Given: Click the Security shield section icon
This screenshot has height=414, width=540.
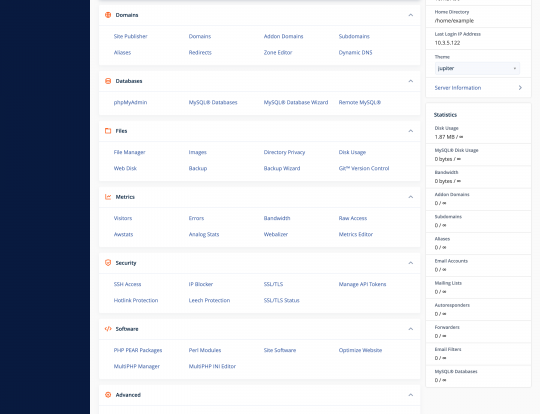Looking at the screenshot, I should click(x=108, y=263).
